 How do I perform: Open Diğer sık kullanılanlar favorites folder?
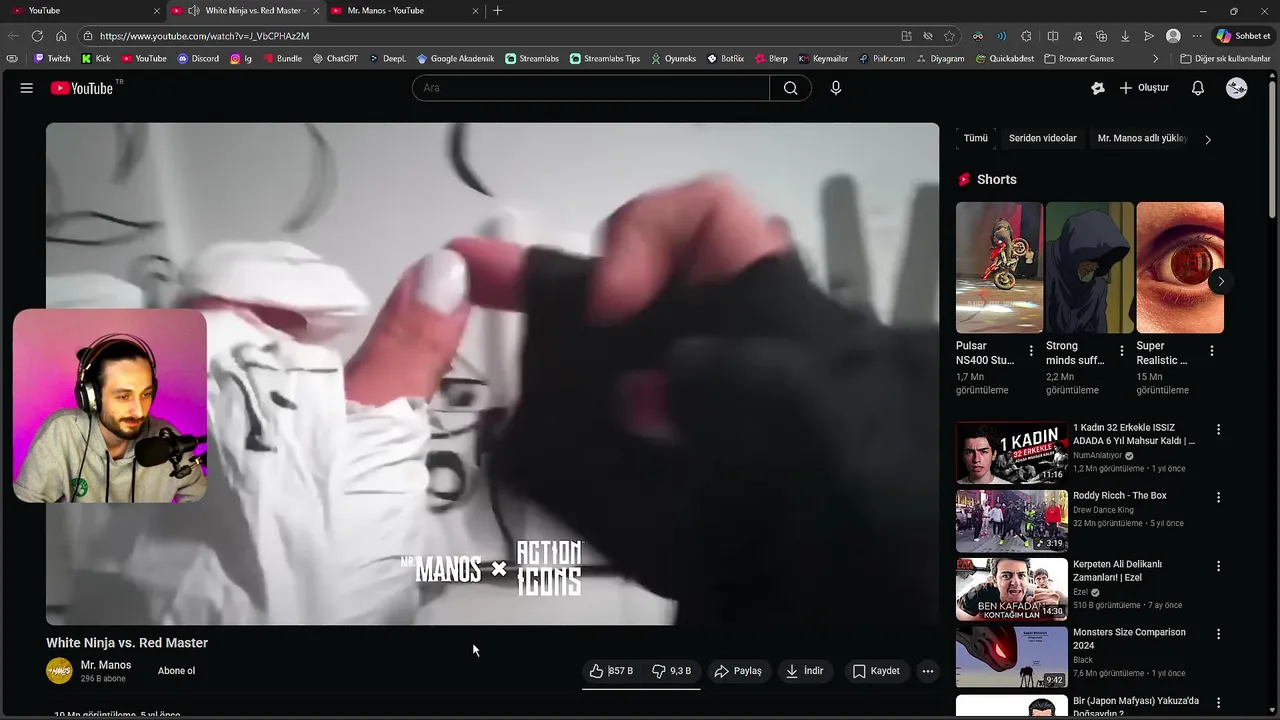click(x=1225, y=59)
